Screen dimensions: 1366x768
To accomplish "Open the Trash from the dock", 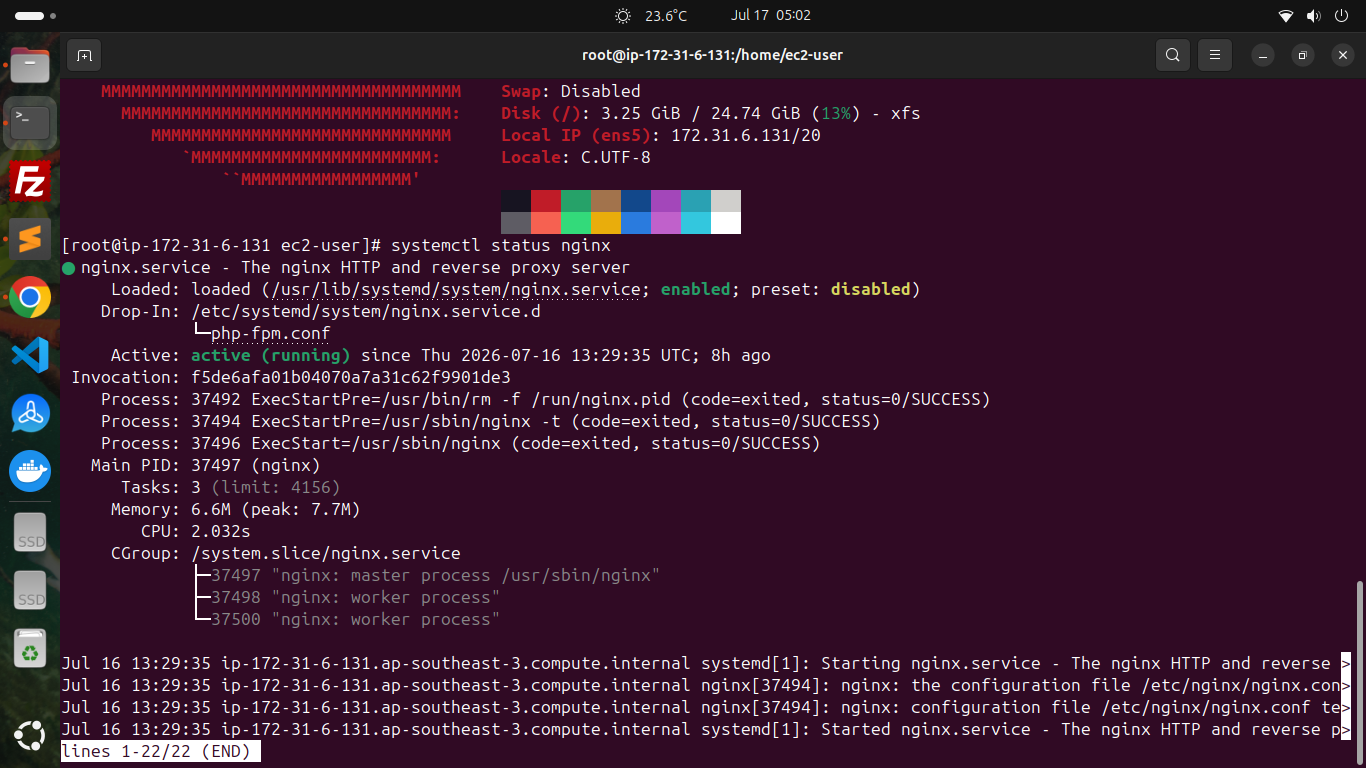I will tap(30, 649).
